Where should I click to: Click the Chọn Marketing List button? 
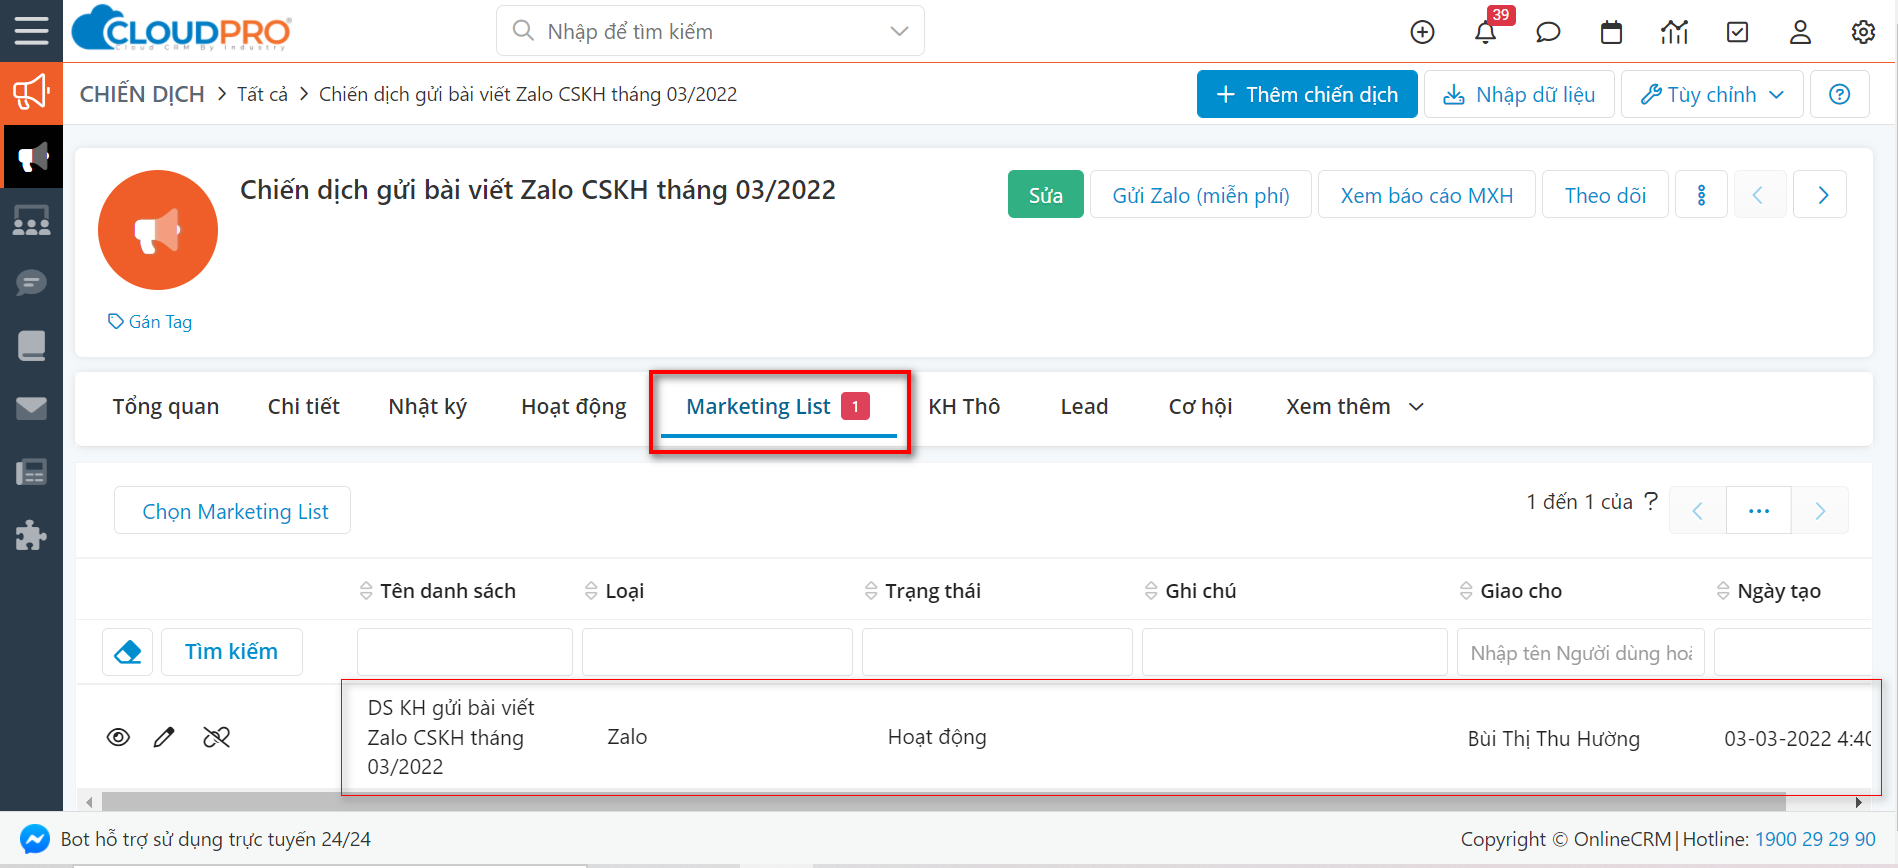click(x=232, y=511)
